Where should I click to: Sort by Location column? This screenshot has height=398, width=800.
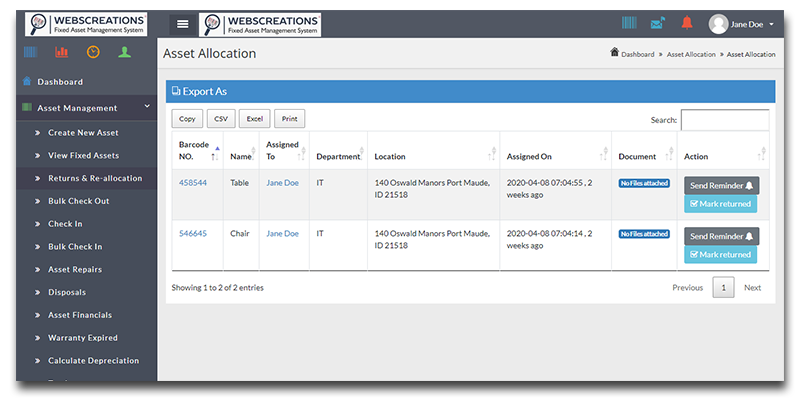pyautogui.click(x=434, y=151)
